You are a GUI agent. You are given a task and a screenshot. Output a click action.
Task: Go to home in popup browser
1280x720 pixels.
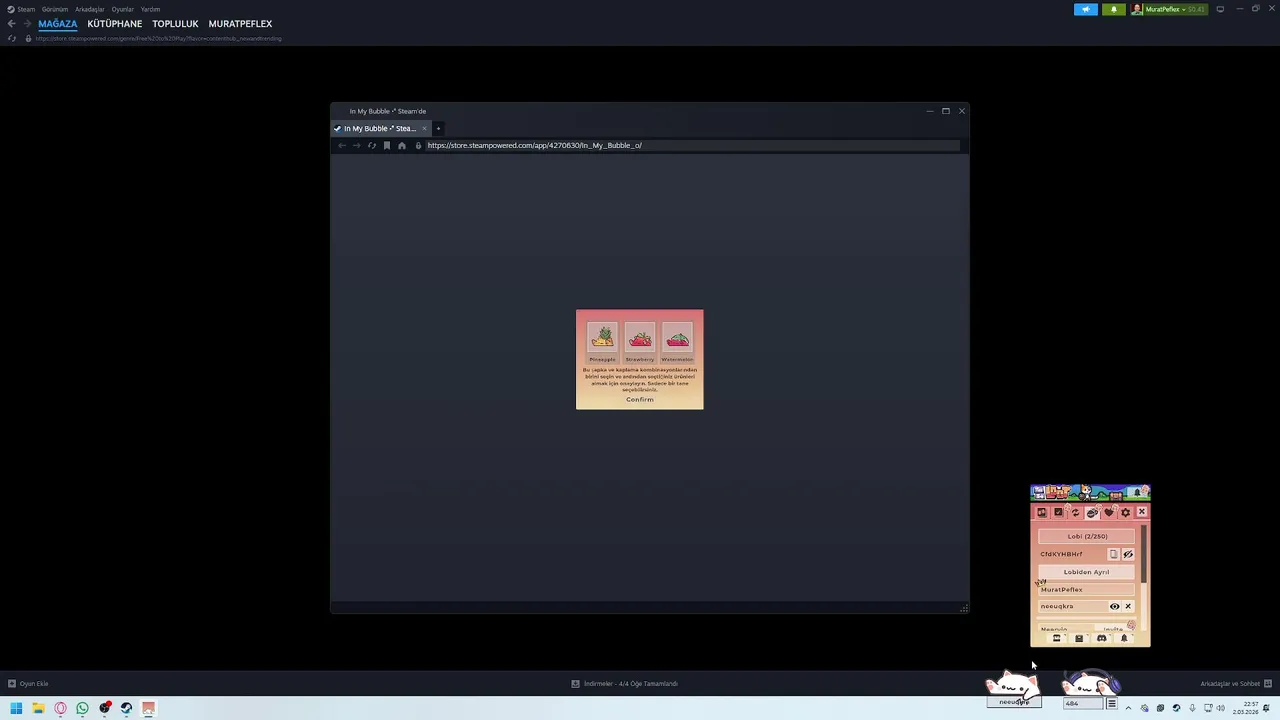coord(402,146)
